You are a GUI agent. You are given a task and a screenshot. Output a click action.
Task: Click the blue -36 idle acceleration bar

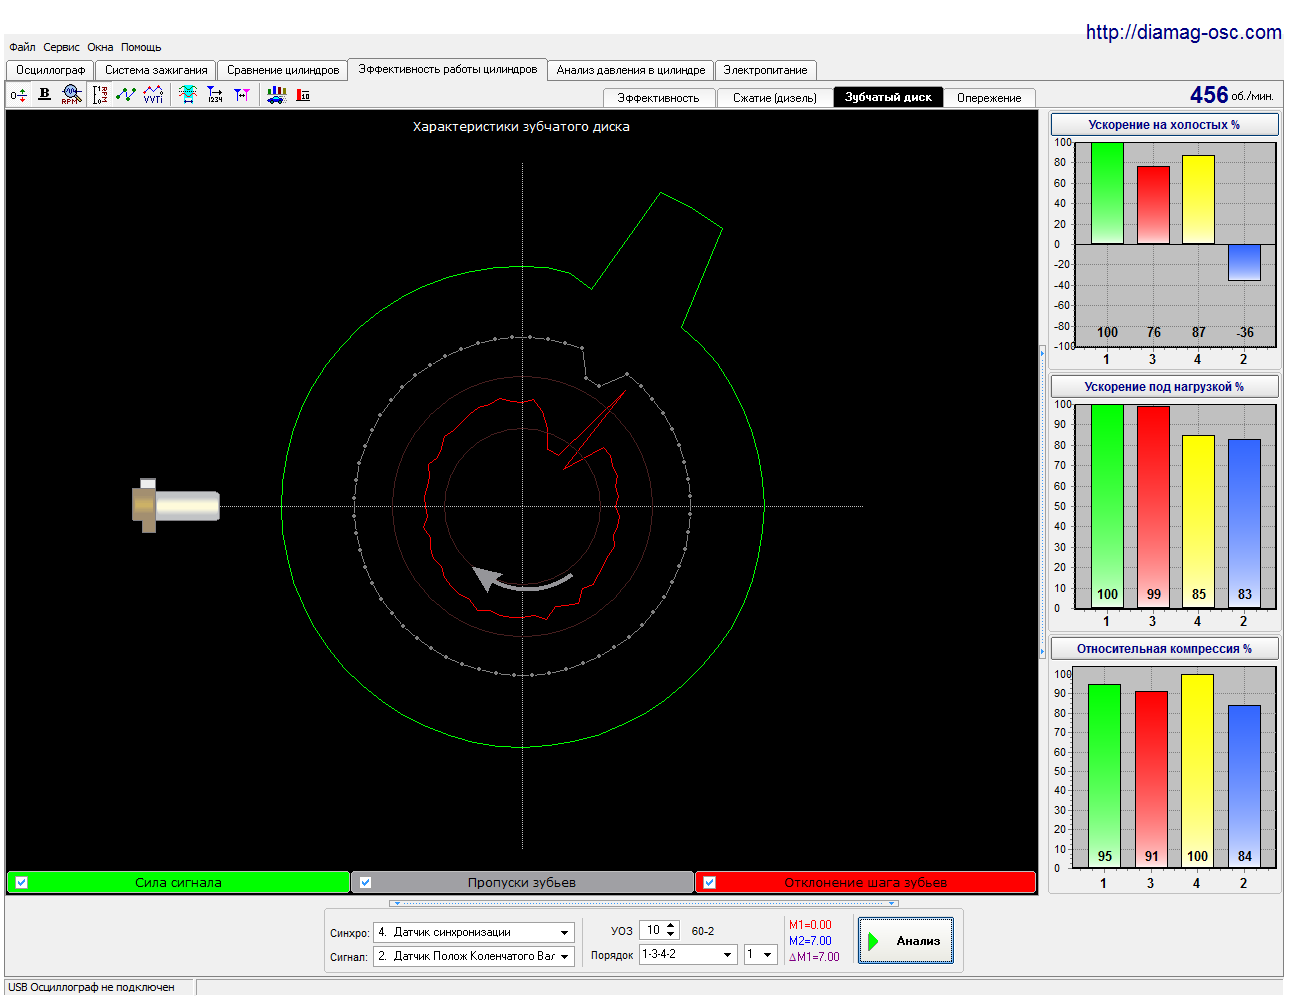pyautogui.click(x=1244, y=262)
